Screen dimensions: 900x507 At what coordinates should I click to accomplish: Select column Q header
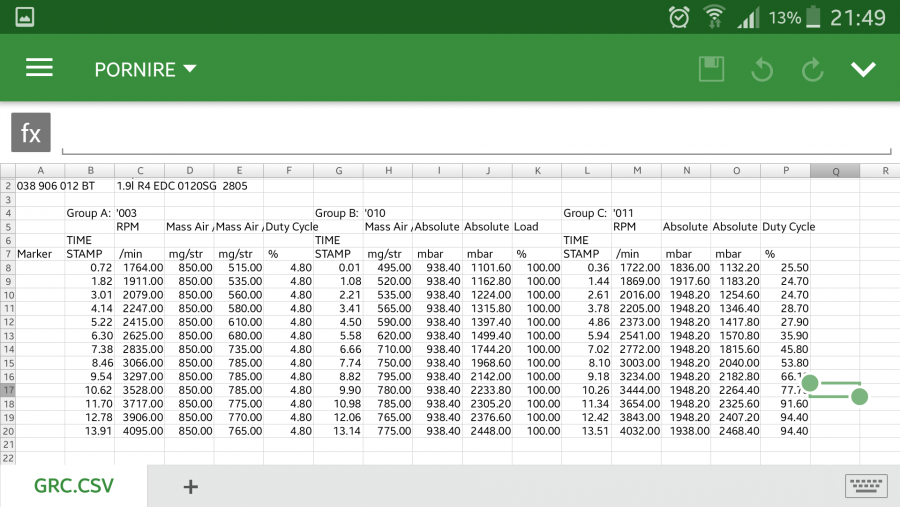tap(835, 171)
